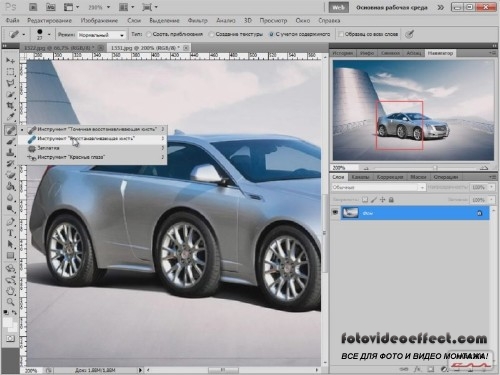This screenshot has height=375, width=500.
Task: Toggle Quick Mask mode
Action: coord(10,339)
